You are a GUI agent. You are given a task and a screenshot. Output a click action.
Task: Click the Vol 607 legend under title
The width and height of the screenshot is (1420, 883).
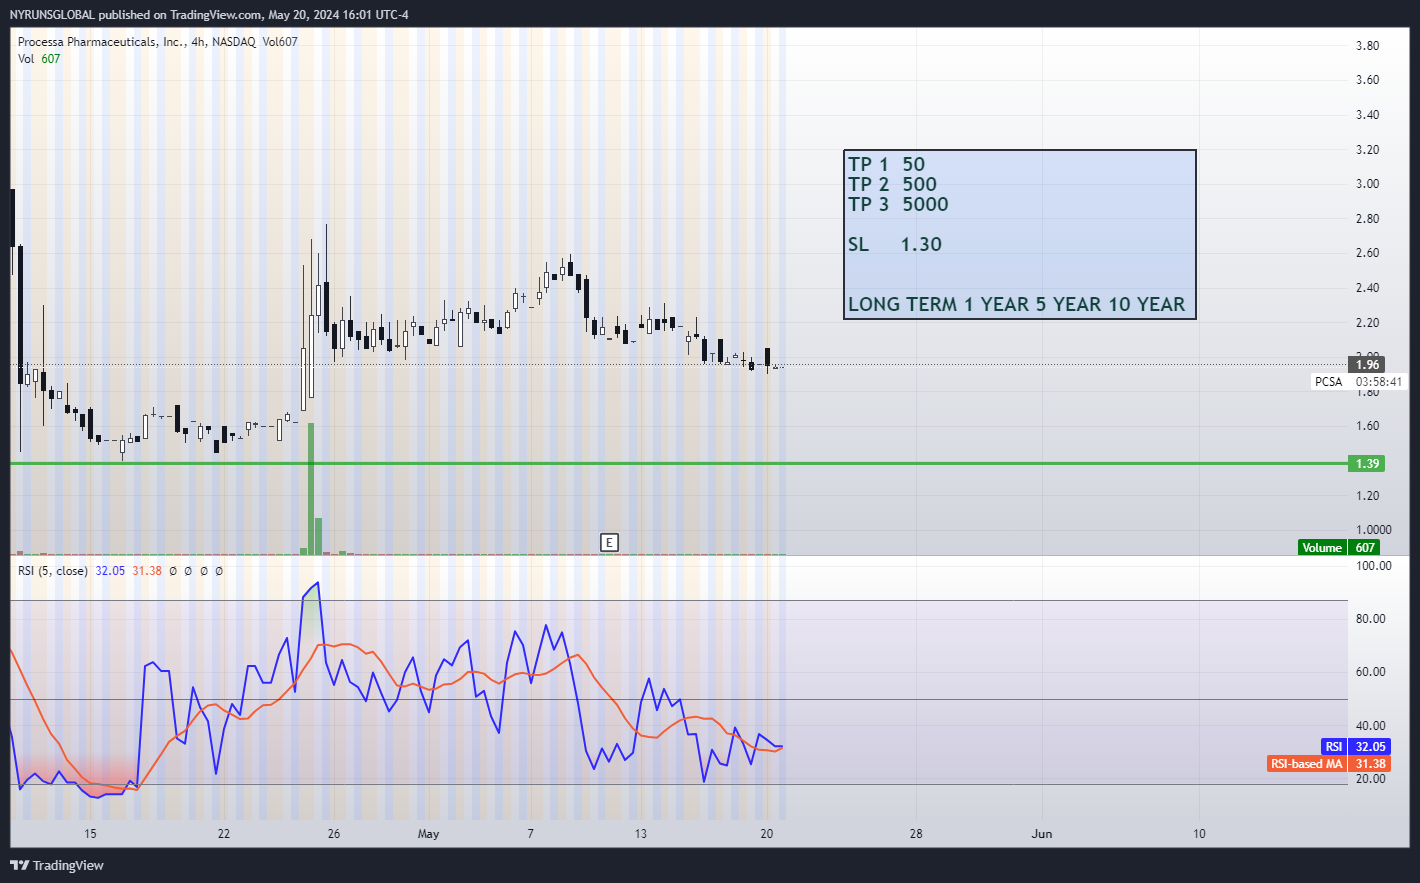point(39,59)
